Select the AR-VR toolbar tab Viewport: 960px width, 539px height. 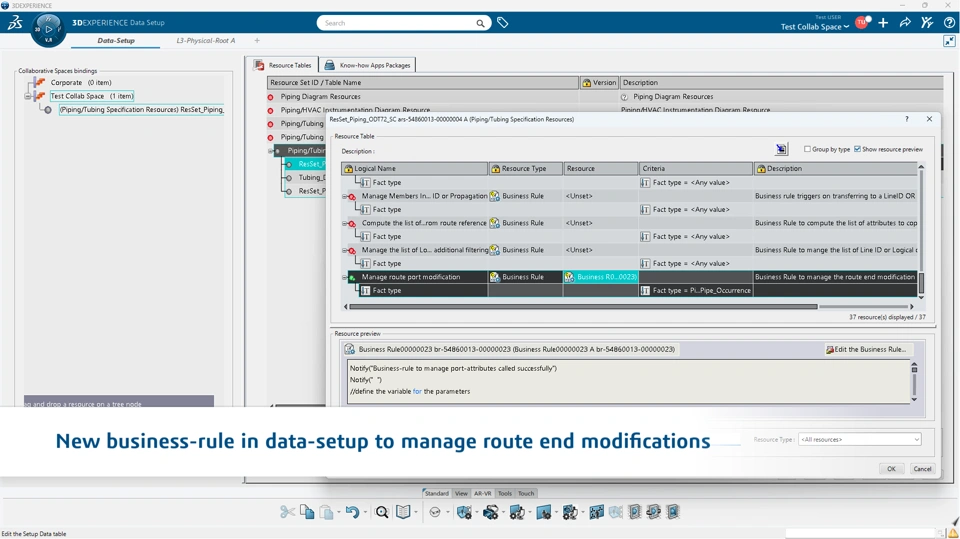point(482,494)
